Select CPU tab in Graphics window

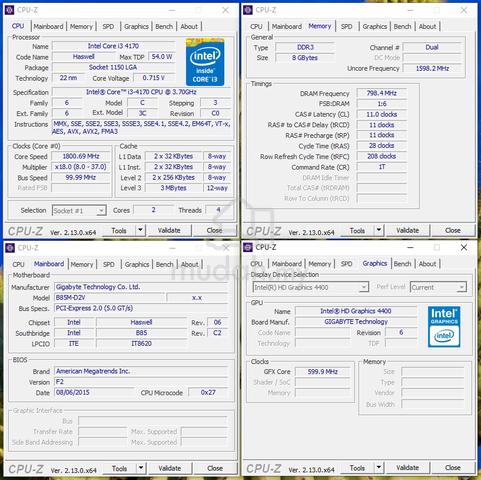tap(256, 264)
